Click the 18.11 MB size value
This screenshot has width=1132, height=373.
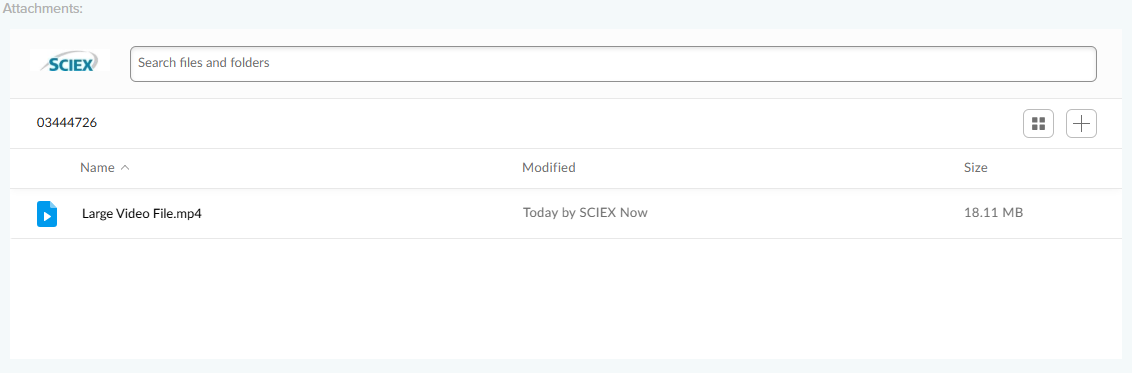coord(993,213)
